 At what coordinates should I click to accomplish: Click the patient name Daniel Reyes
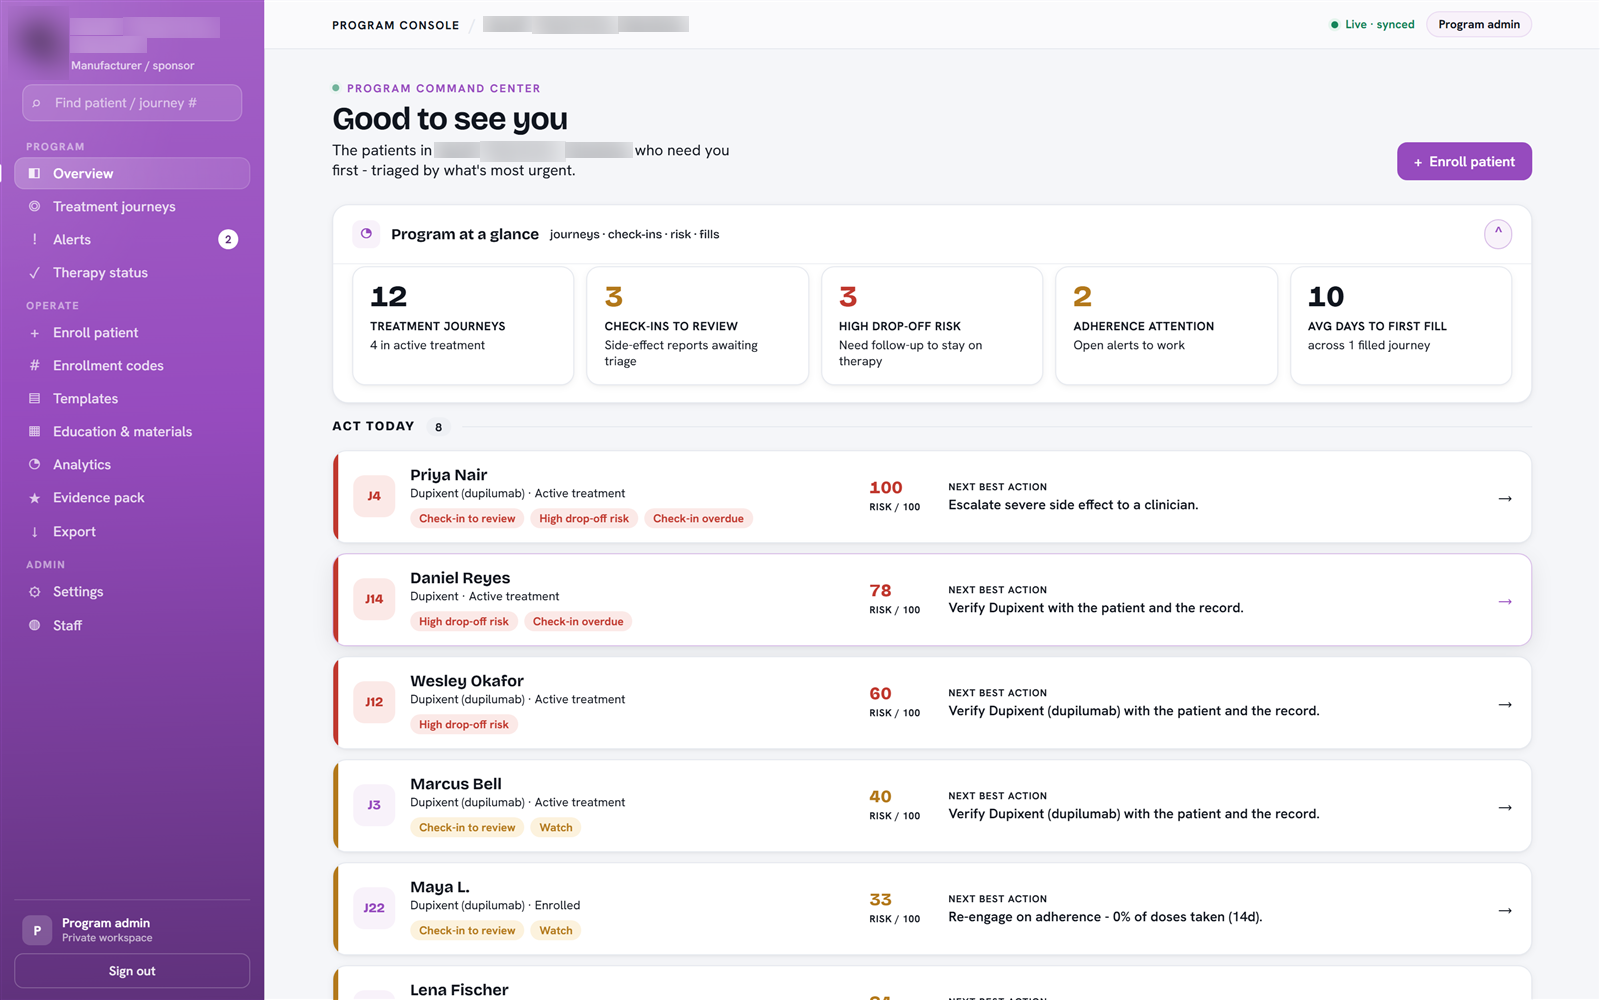pyautogui.click(x=460, y=578)
